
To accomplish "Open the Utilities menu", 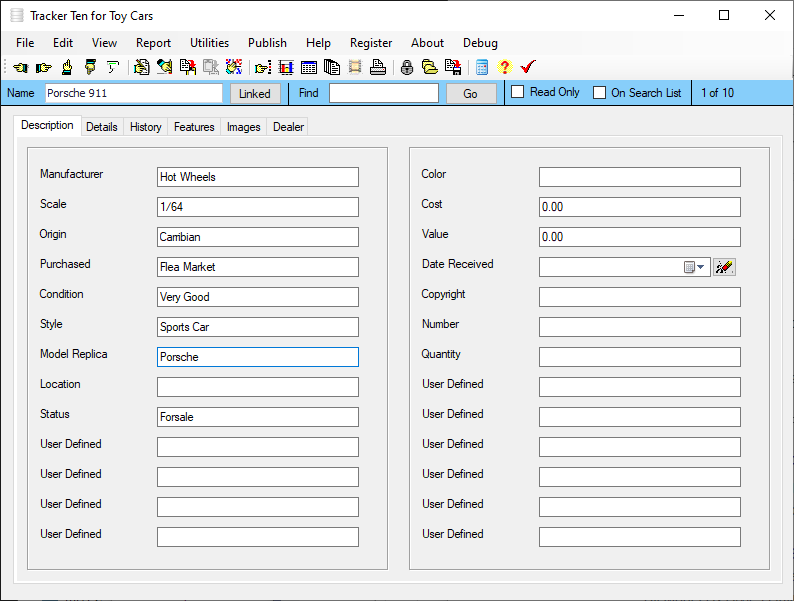I will pos(209,43).
